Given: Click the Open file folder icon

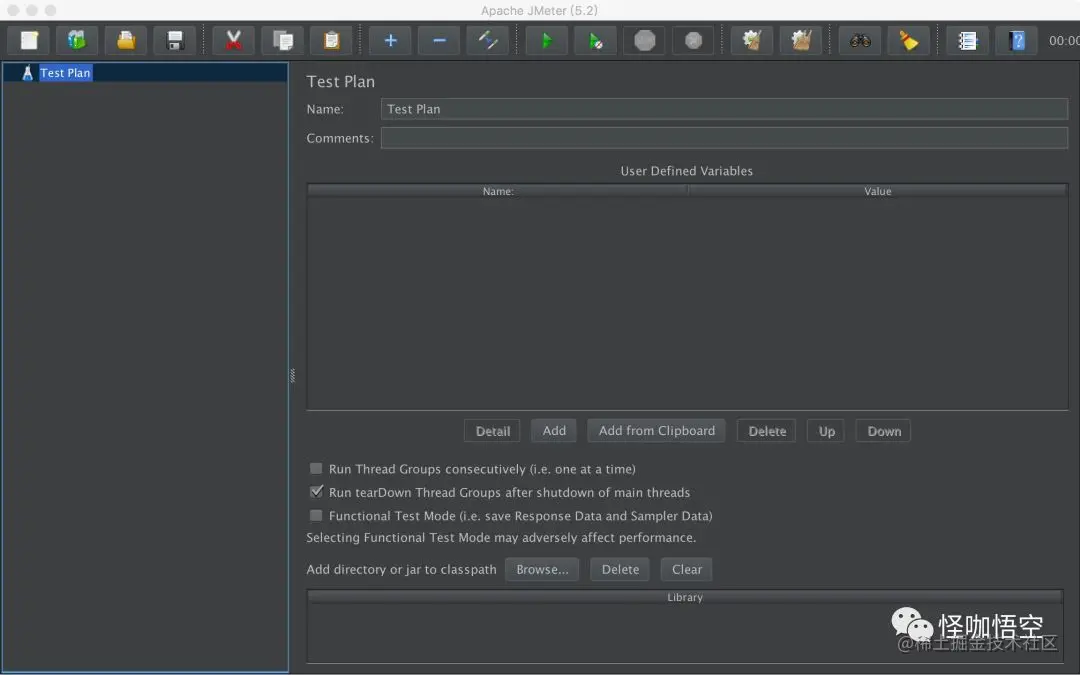Looking at the screenshot, I should (125, 41).
